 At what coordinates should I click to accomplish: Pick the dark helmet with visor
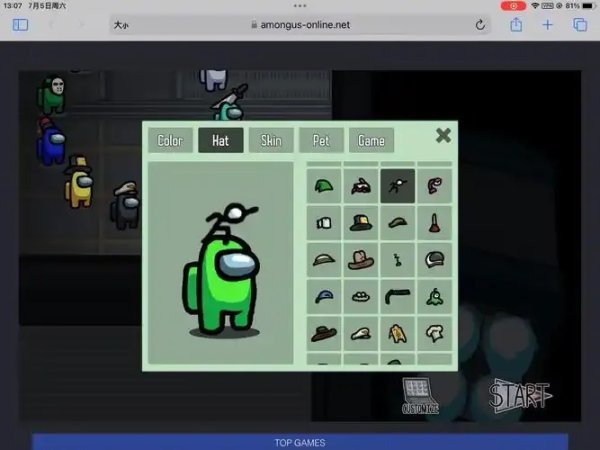pos(434,260)
